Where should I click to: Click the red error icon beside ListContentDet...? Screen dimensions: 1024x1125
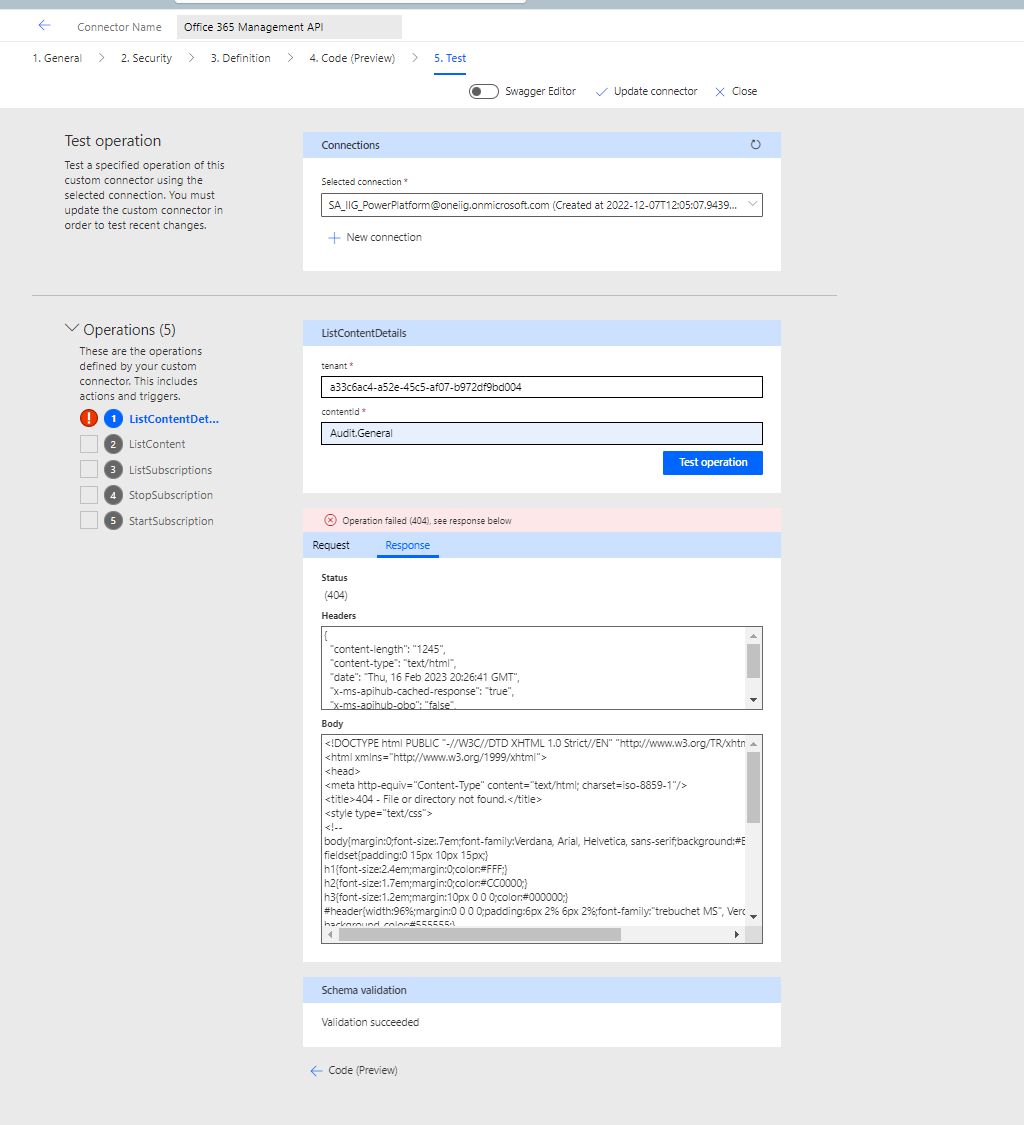pos(88,418)
